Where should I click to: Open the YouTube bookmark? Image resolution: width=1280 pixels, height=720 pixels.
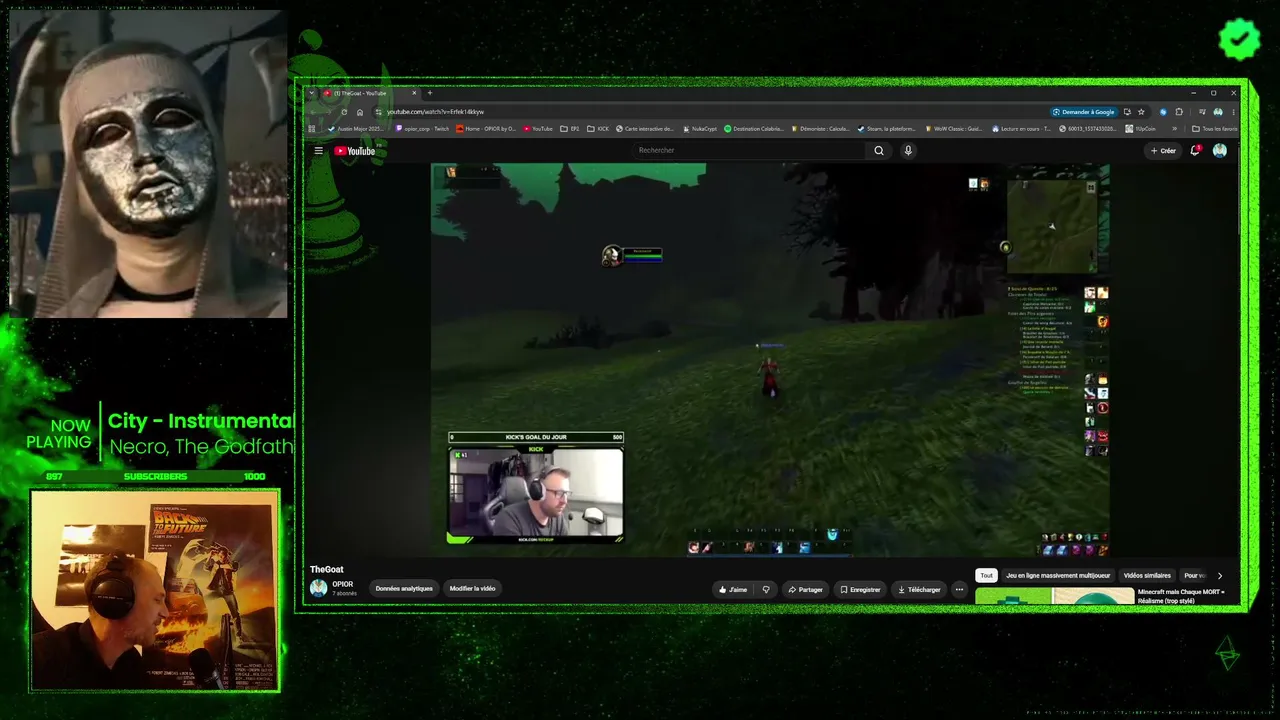(x=538, y=129)
